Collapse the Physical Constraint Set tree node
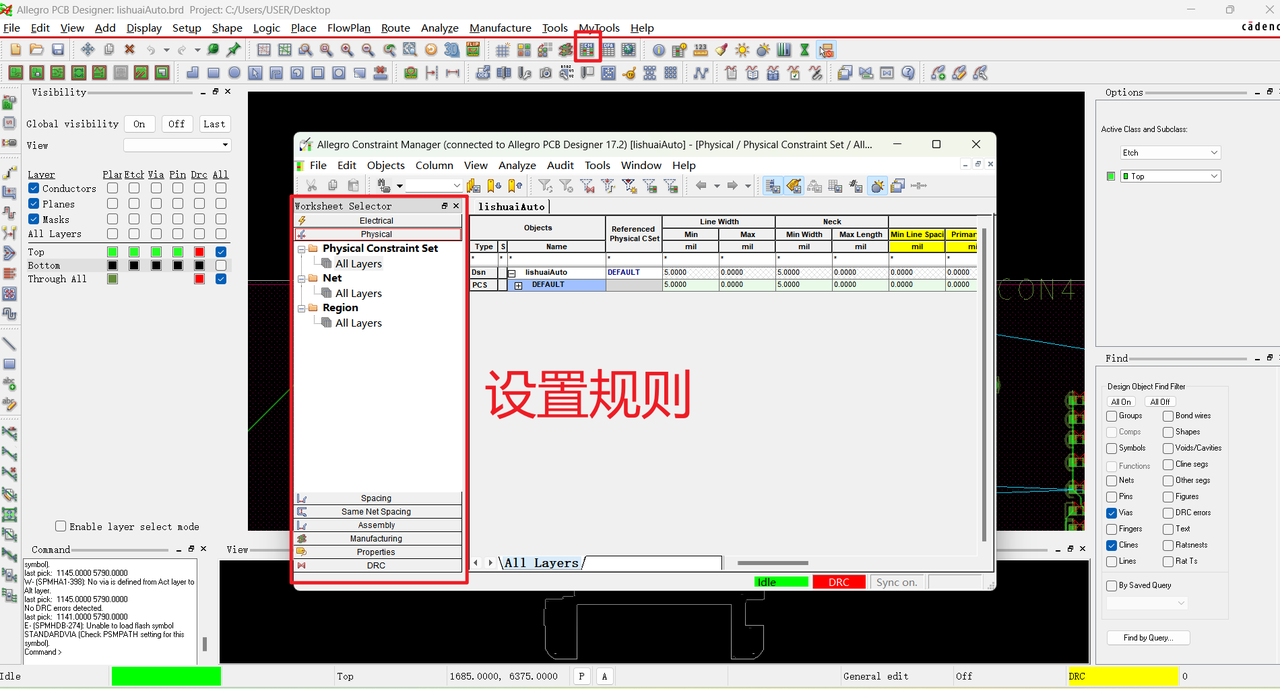Screen dimensions: 1280x689 [x=301, y=248]
